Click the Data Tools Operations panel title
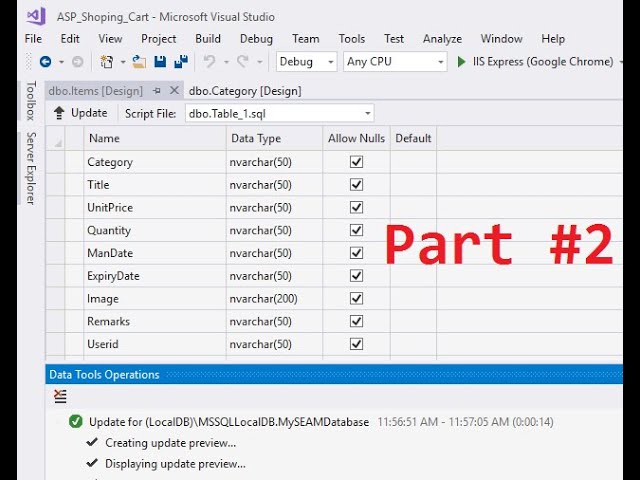 point(104,375)
